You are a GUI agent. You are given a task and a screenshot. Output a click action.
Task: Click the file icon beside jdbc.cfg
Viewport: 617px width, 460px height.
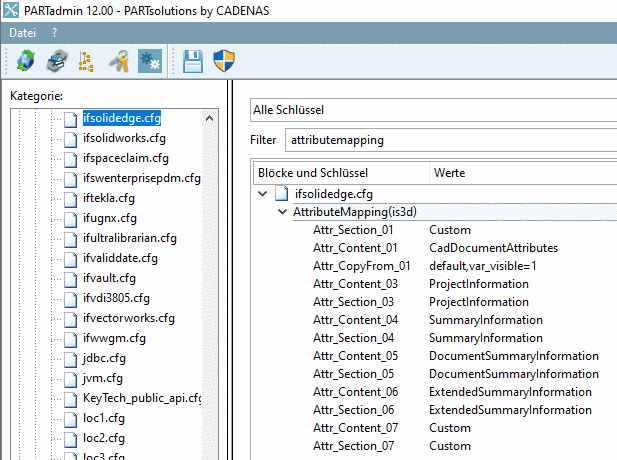(x=70, y=358)
